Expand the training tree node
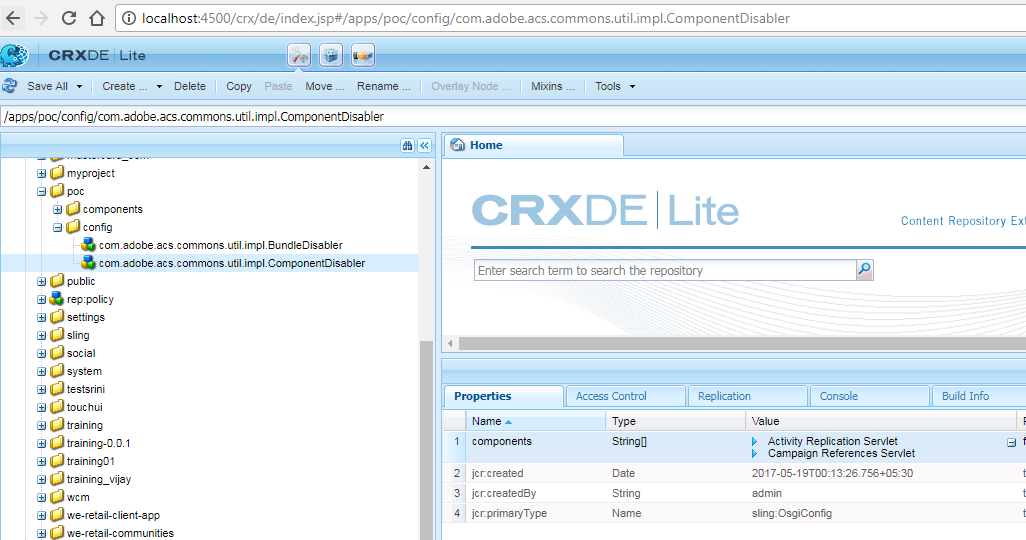Image resolution: width=1026 pixels, height=540 pixels. 41,425
